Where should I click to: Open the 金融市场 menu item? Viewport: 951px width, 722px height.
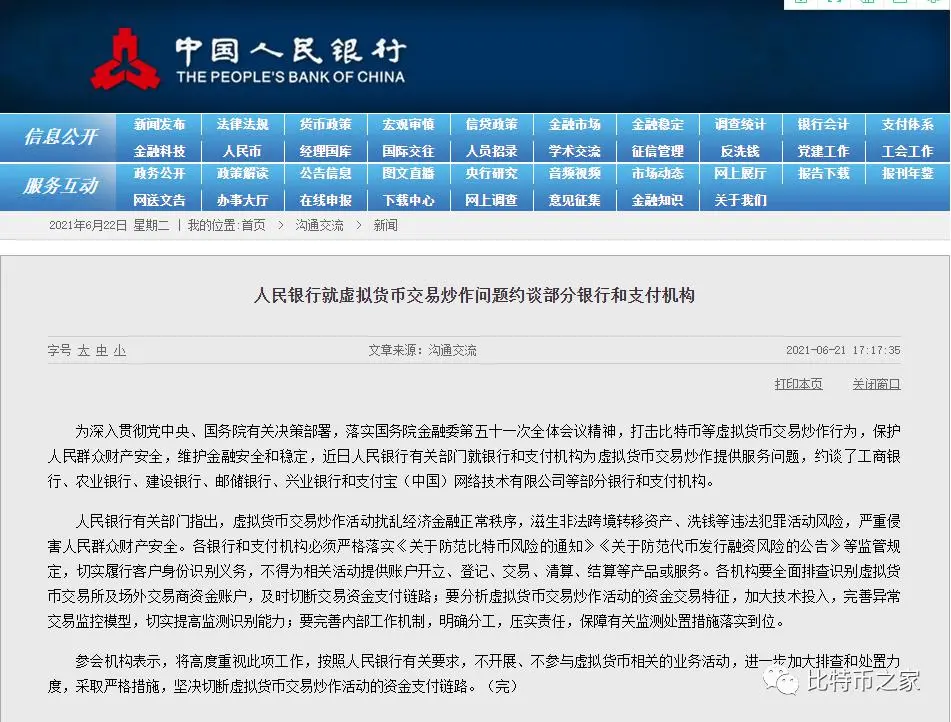[x=574, y=124]
